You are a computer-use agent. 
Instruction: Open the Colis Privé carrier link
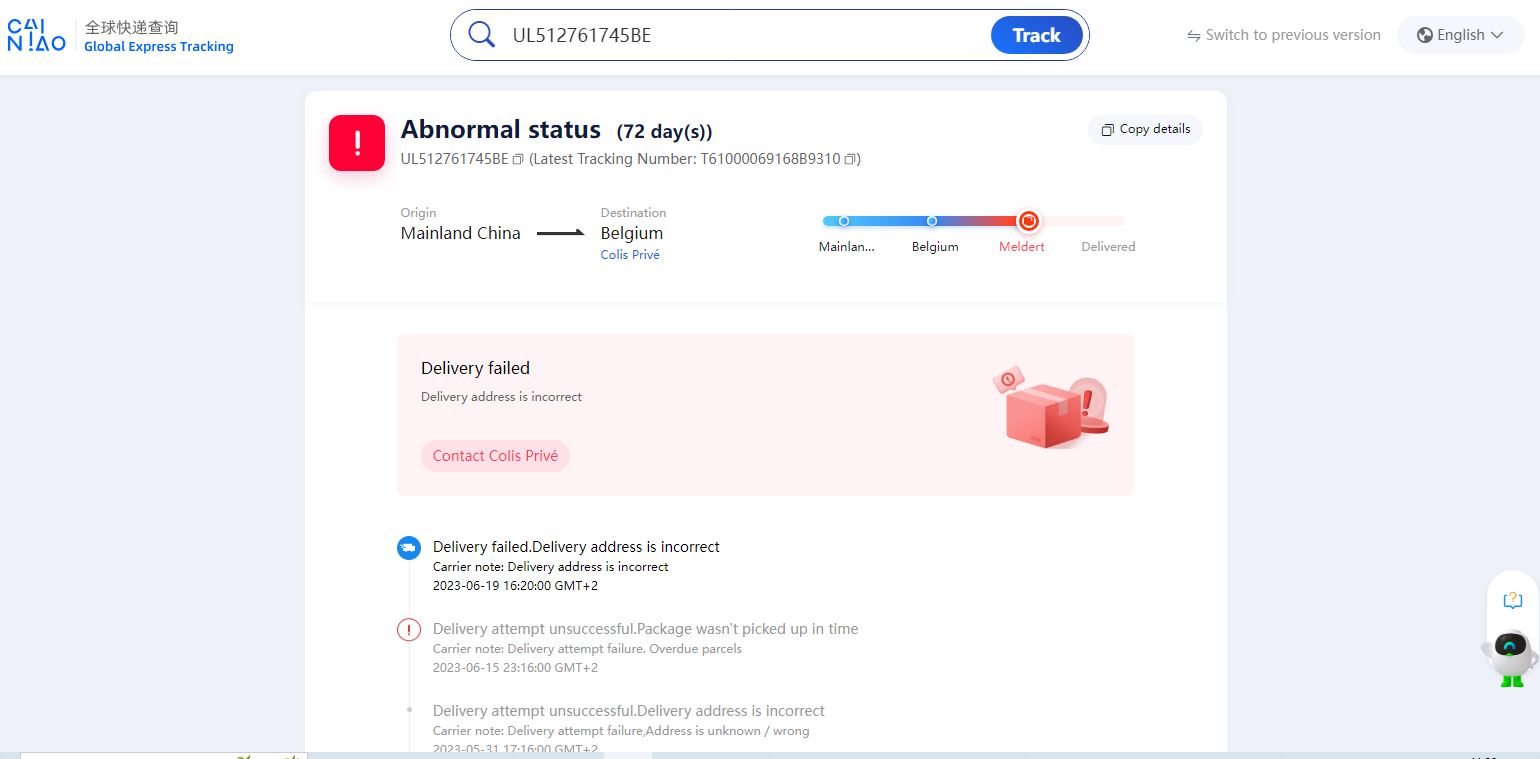point(630,255)
